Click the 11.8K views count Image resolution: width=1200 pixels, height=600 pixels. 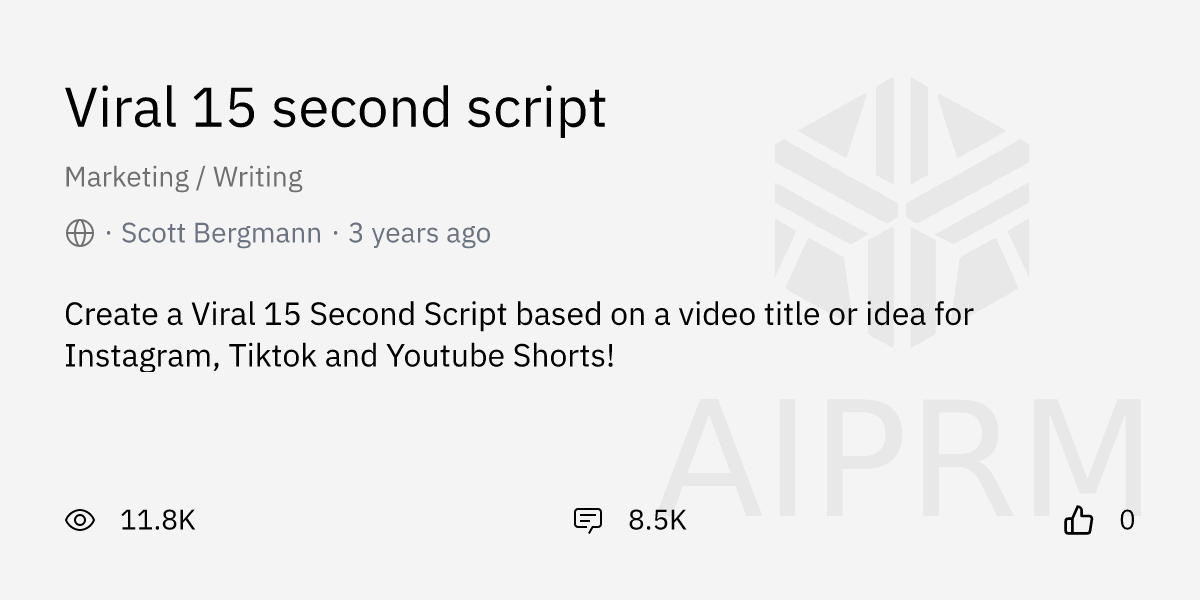pos(157,520)
